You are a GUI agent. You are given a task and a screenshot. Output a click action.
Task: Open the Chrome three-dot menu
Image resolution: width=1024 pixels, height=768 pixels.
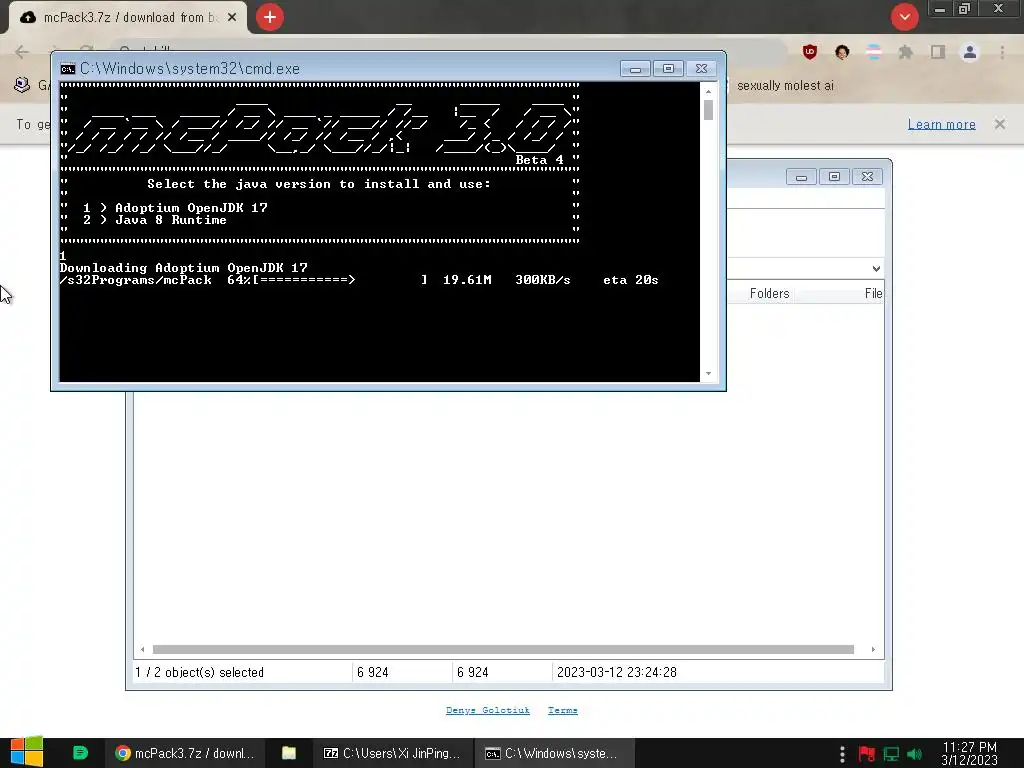[1002, 52]
